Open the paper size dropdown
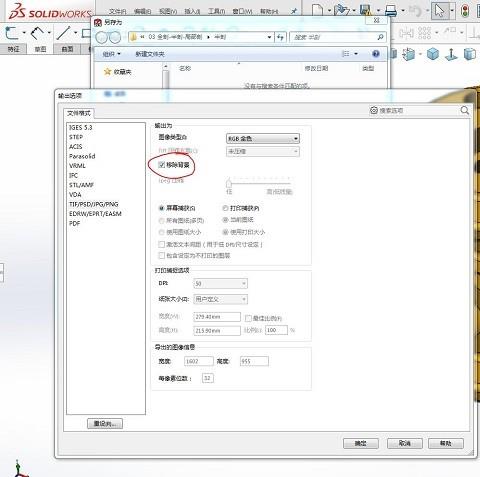480x477 pixels. pyautogui.click(x=220, y=299)
